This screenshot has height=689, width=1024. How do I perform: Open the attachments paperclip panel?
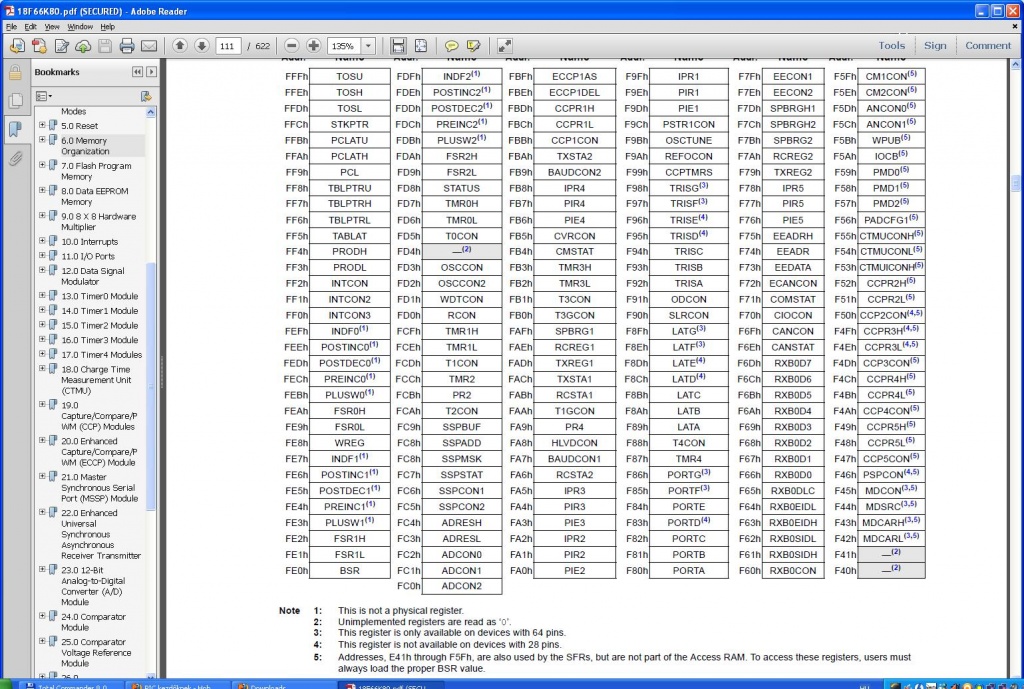click(x=15, y=158)
